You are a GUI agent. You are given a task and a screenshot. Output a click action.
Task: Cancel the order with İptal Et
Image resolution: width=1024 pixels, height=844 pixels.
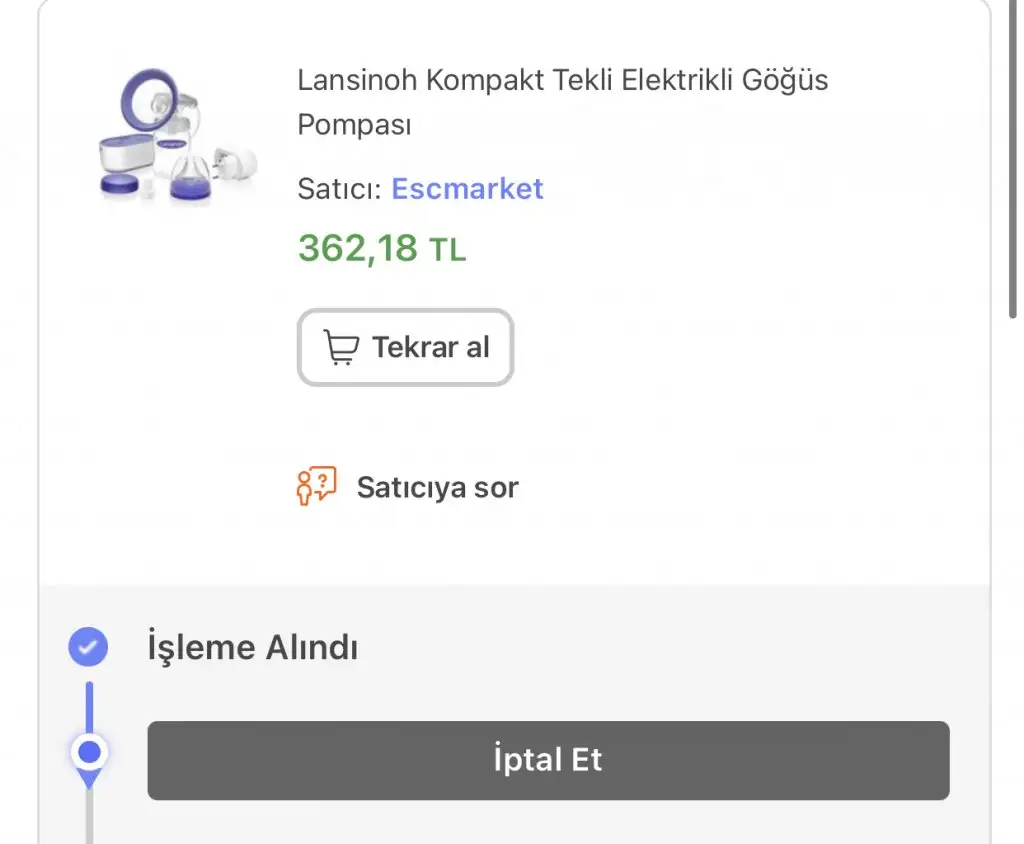click(x=548, y=760)
